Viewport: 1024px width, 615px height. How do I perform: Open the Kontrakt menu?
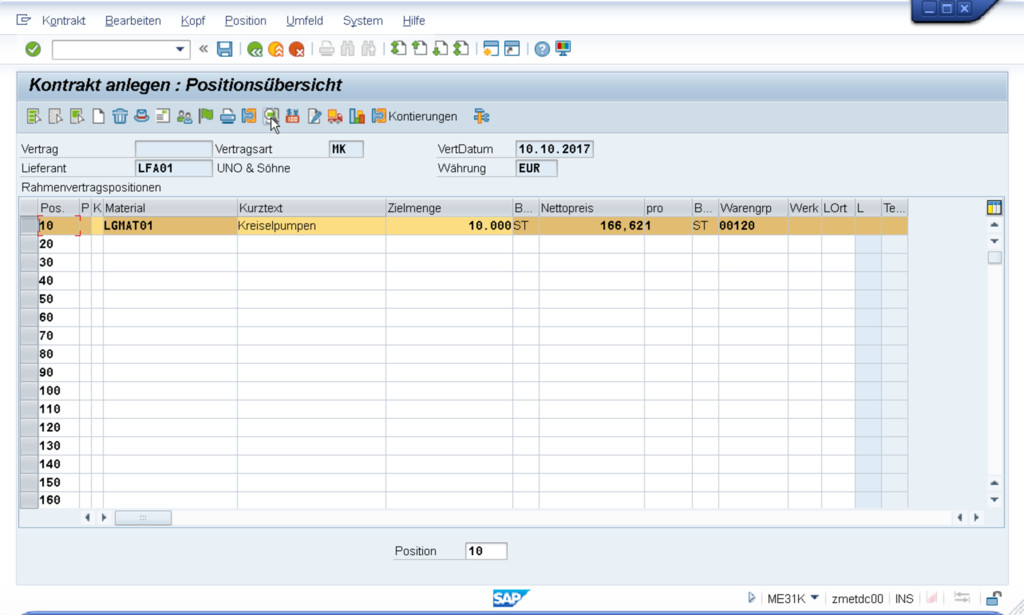pos(64,21)
